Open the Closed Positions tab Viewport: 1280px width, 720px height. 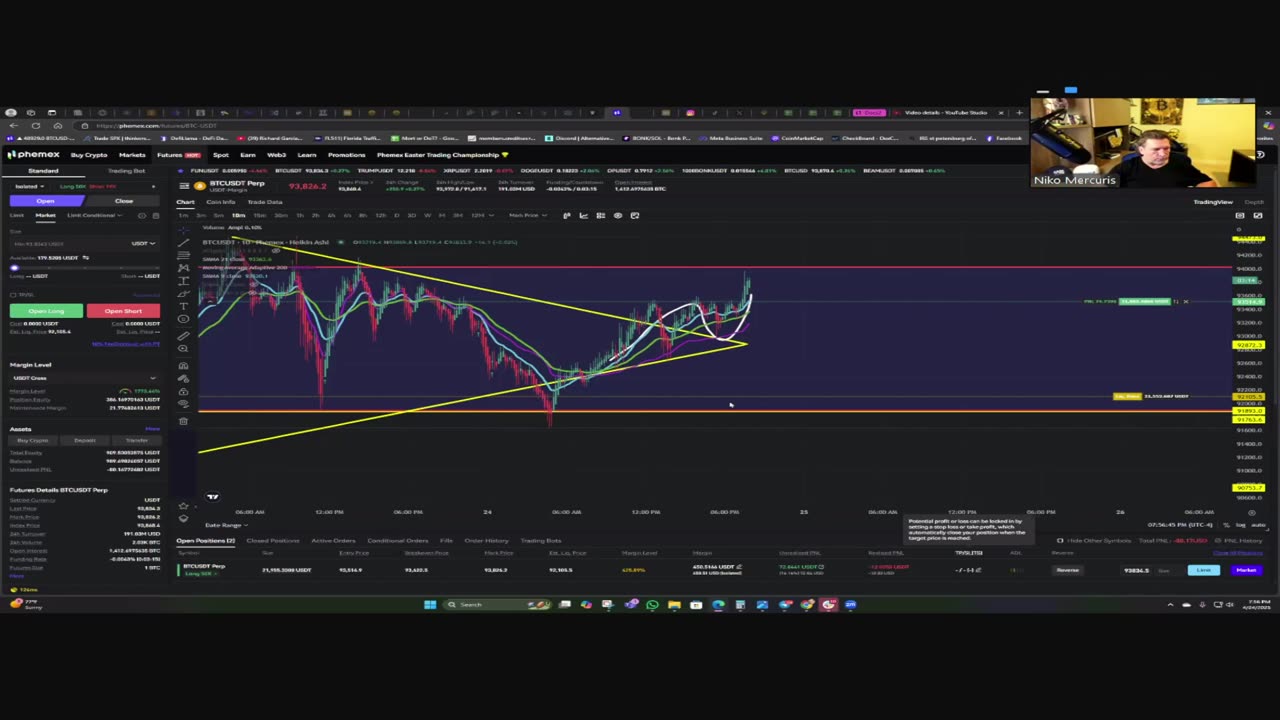pos(273,541)
